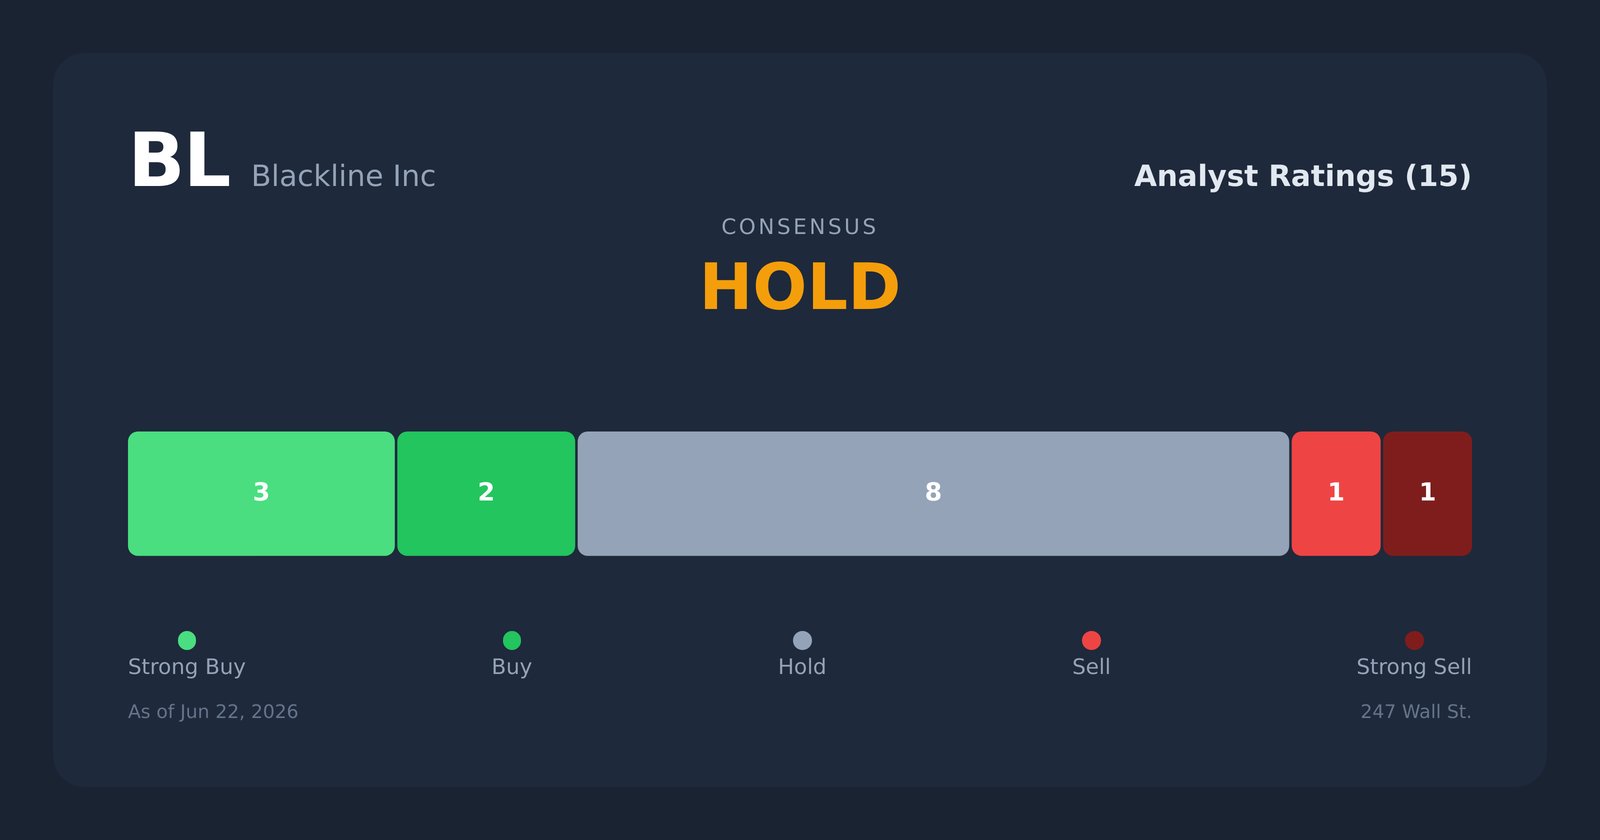Click the As of Jun 22, 2026 date
The image size is (1600, 840).
pos(213,712)
